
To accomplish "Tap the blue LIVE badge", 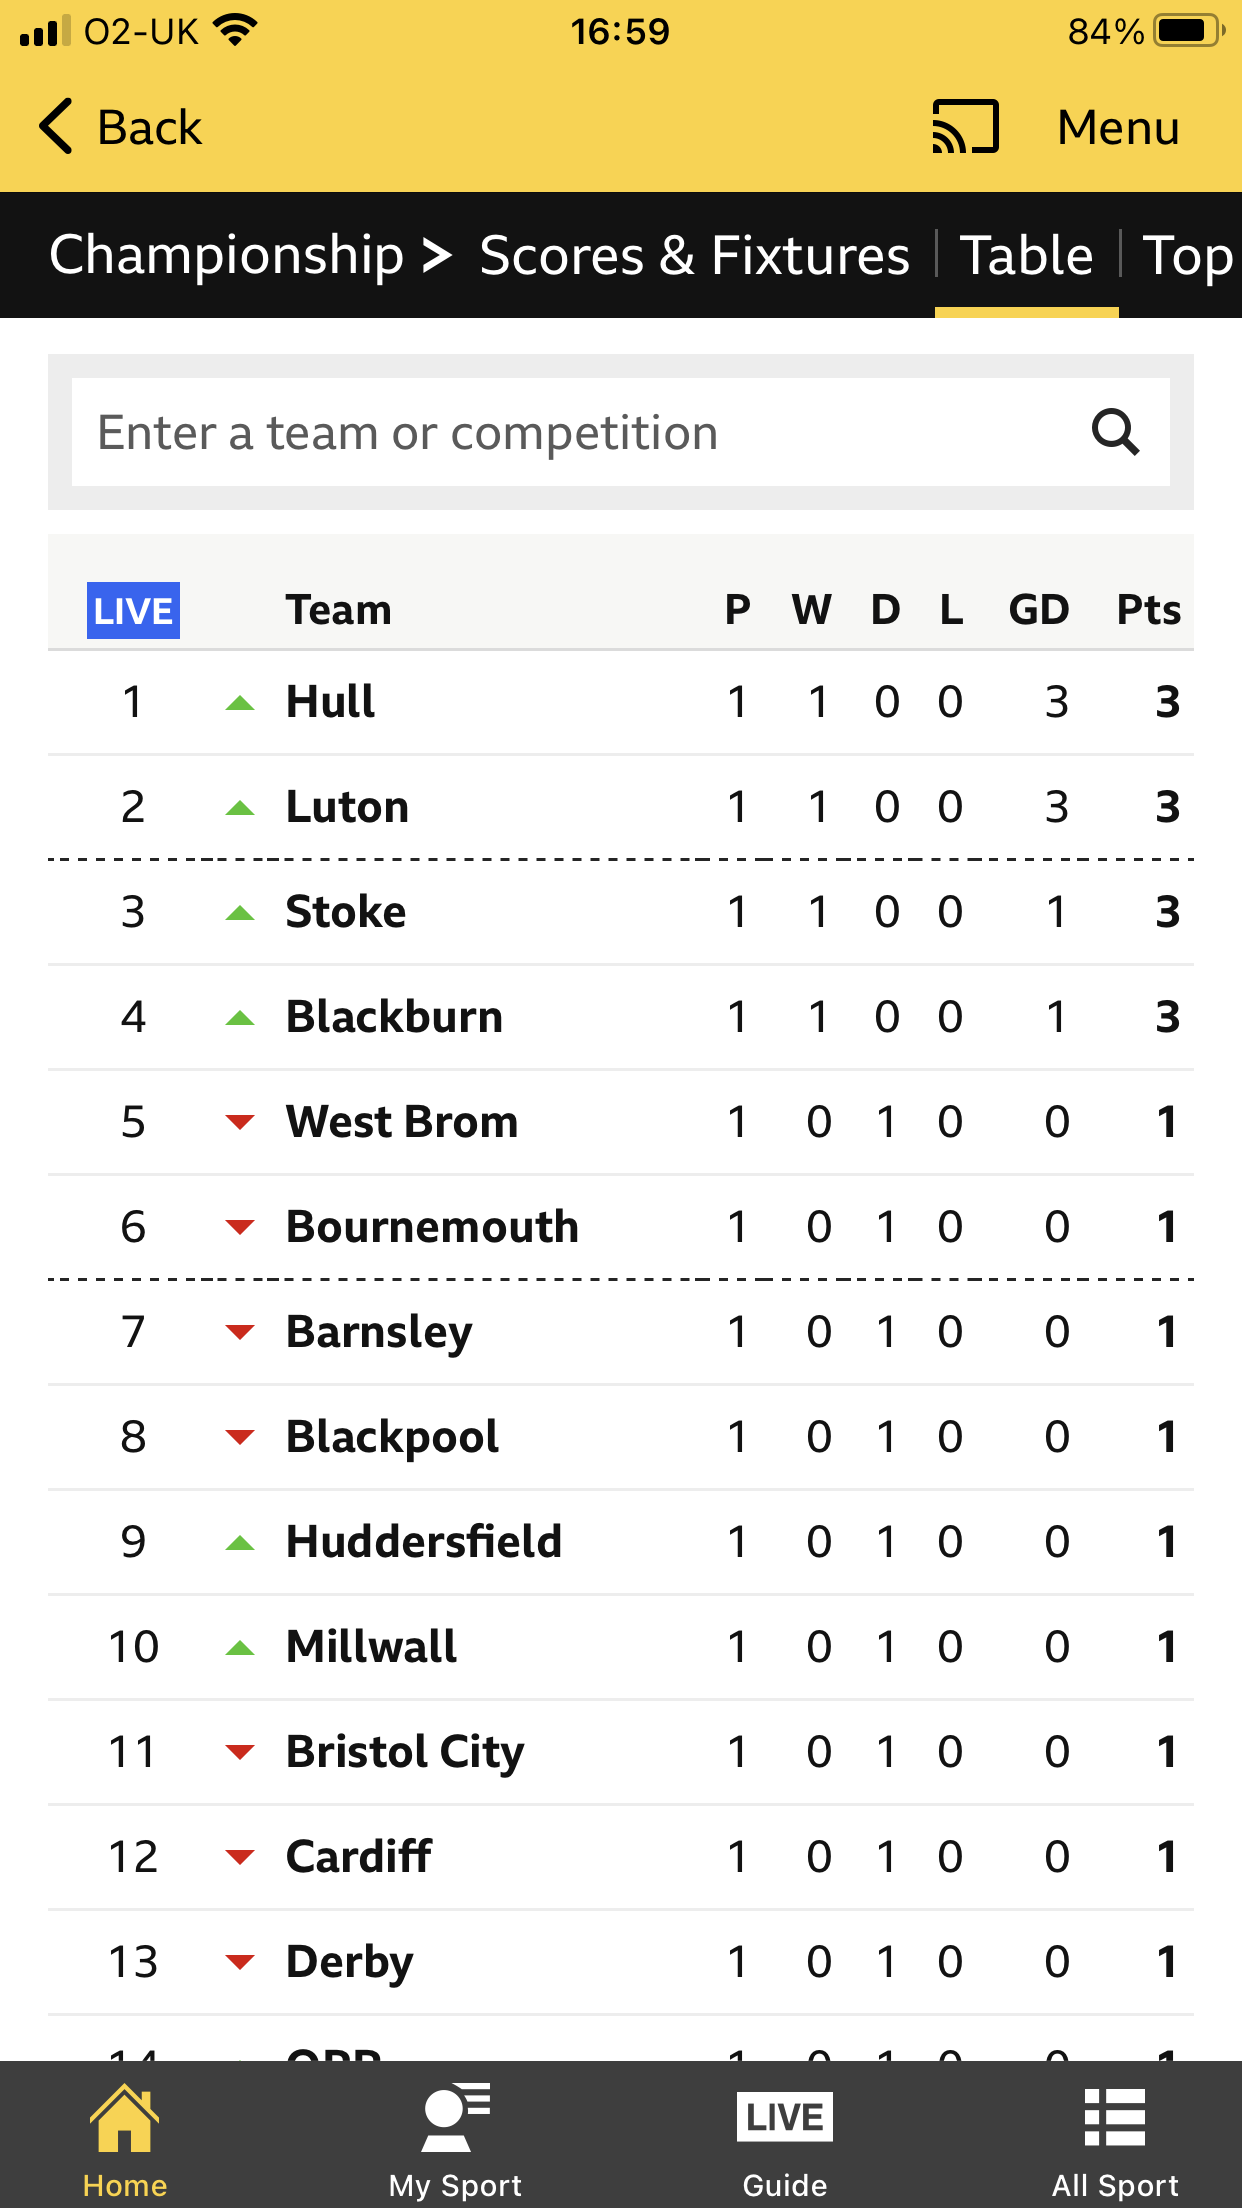I will coord(133,610).
